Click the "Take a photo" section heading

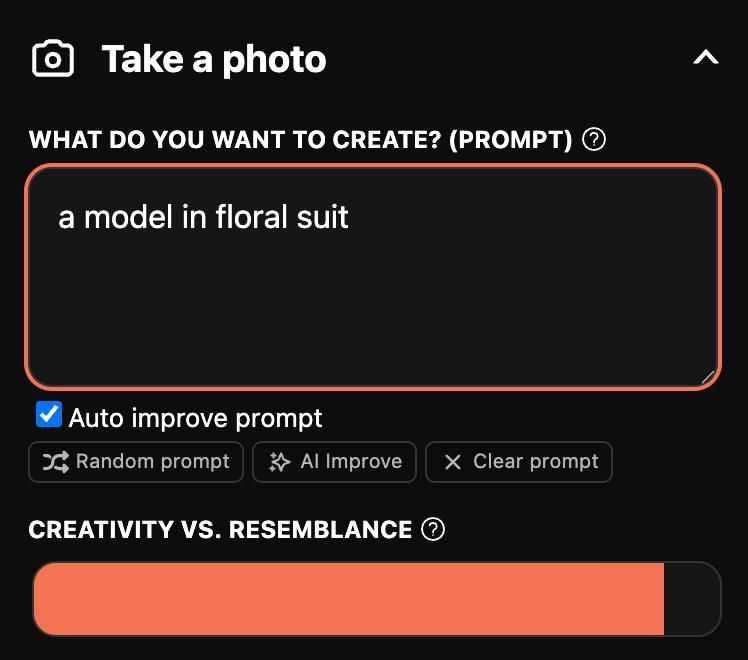tap(213, 60)
